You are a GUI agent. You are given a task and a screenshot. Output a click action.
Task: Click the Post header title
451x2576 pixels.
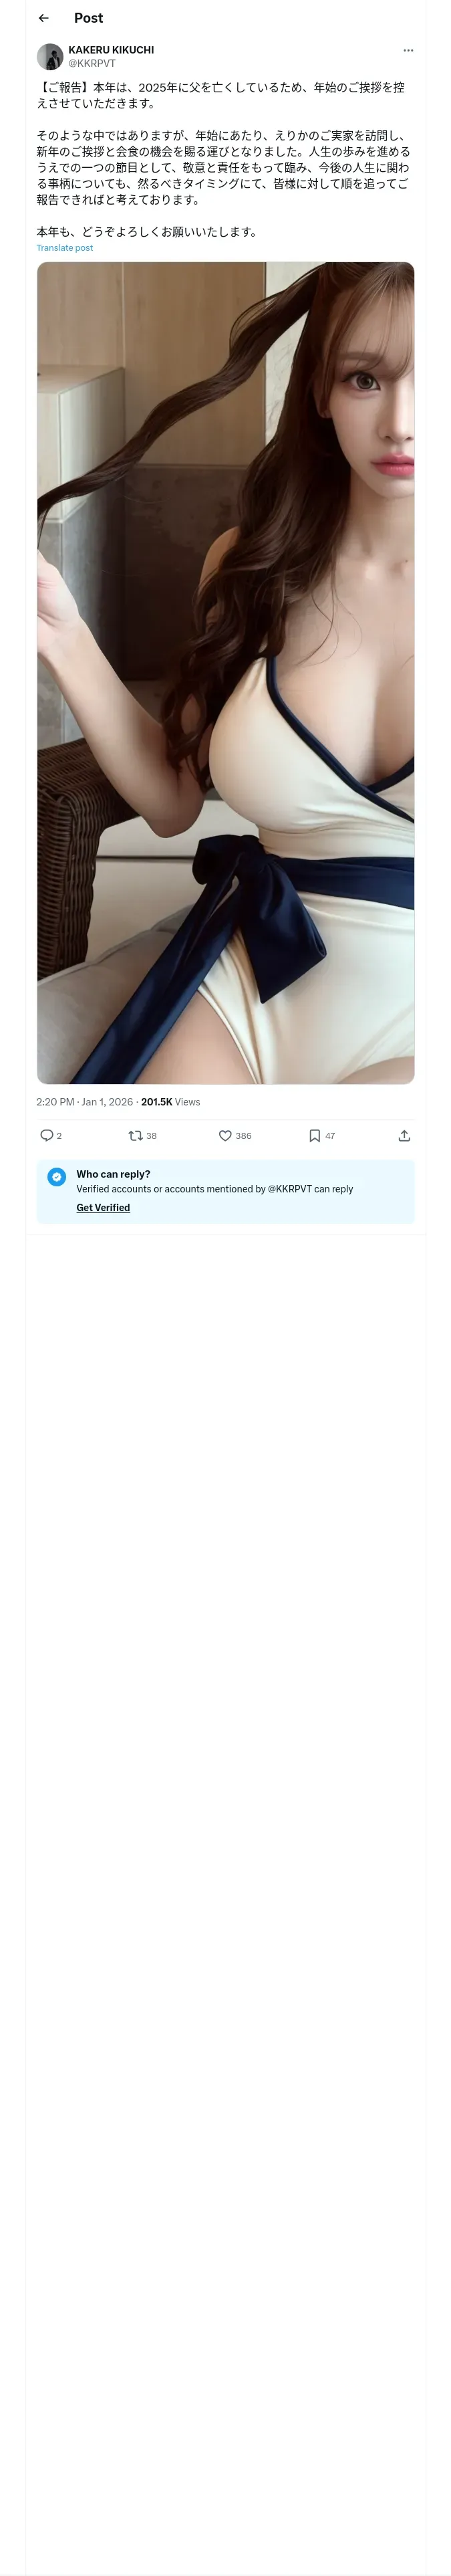pyautogui.click(x=88, y=18)
